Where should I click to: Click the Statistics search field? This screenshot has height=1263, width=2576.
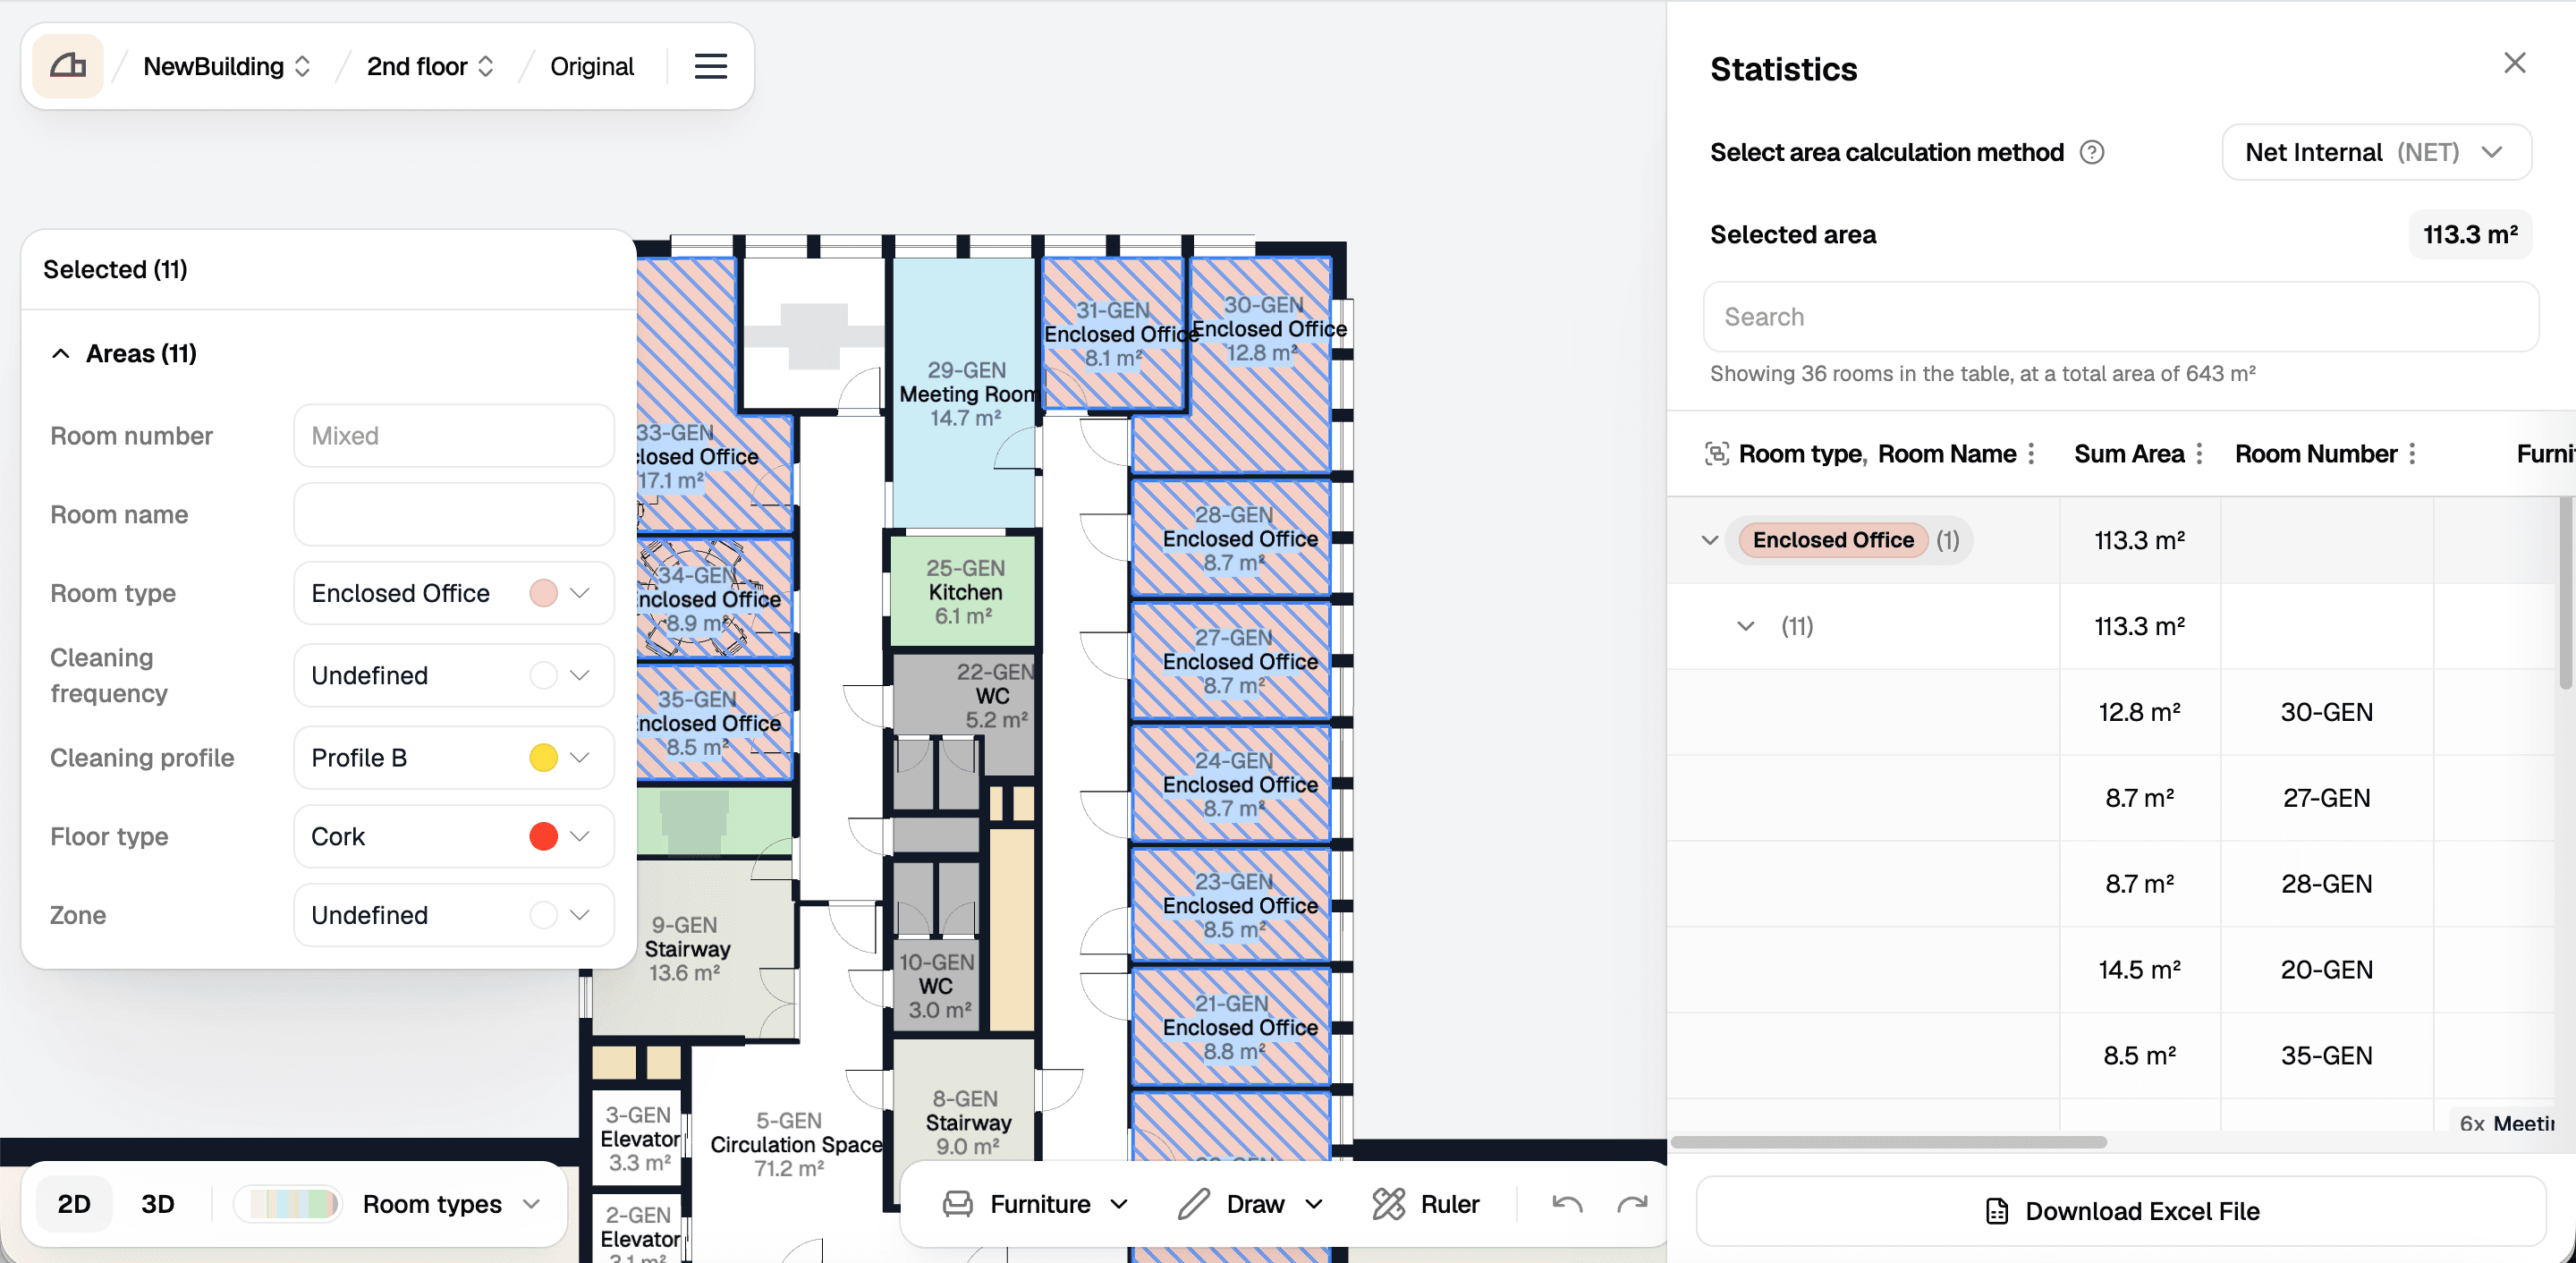2120,317
